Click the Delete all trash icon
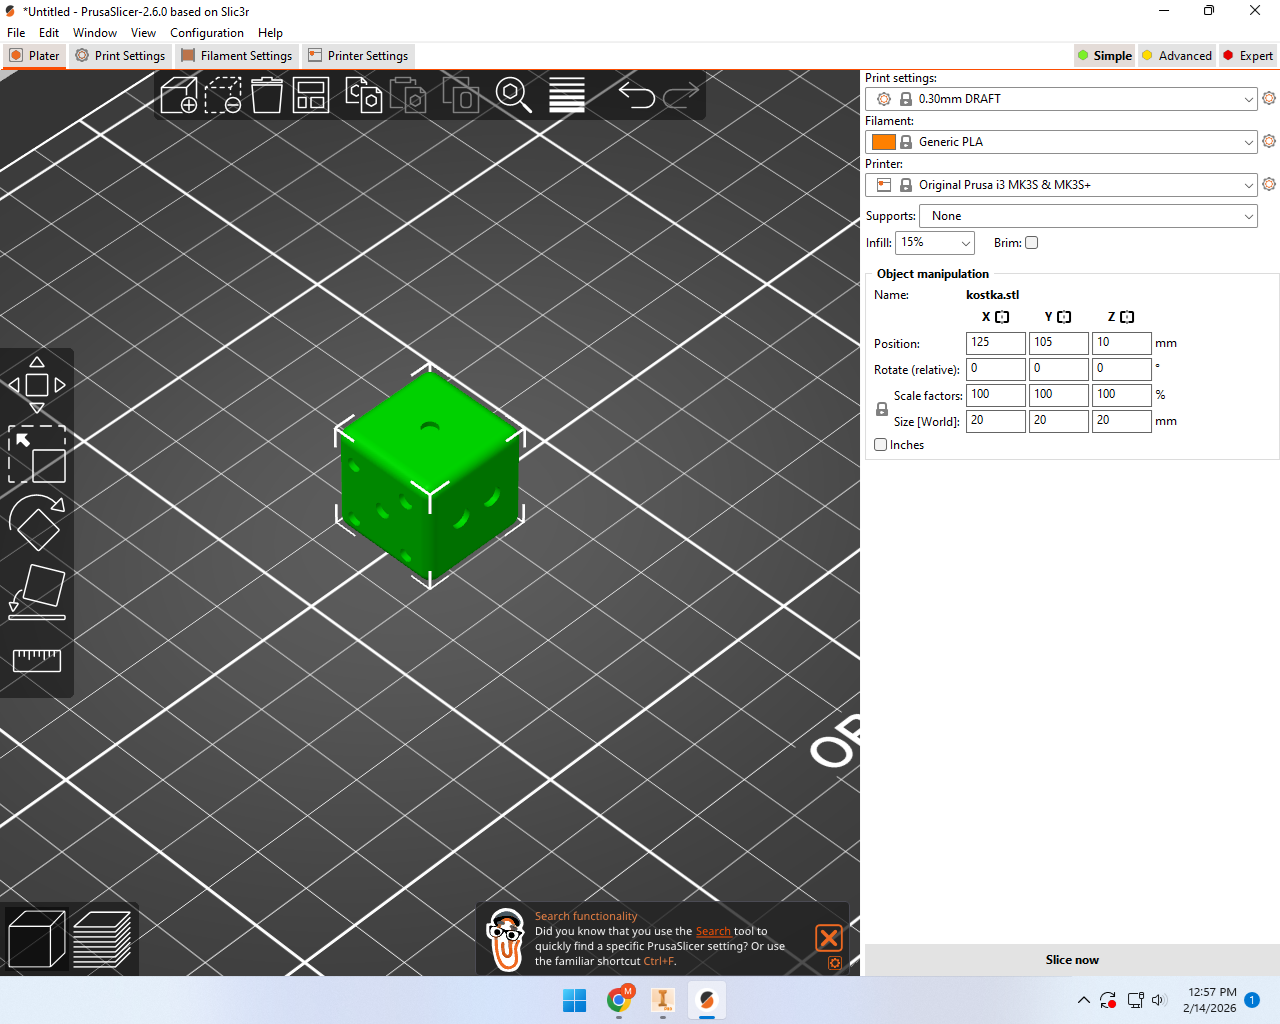 [x=267, y=96]
